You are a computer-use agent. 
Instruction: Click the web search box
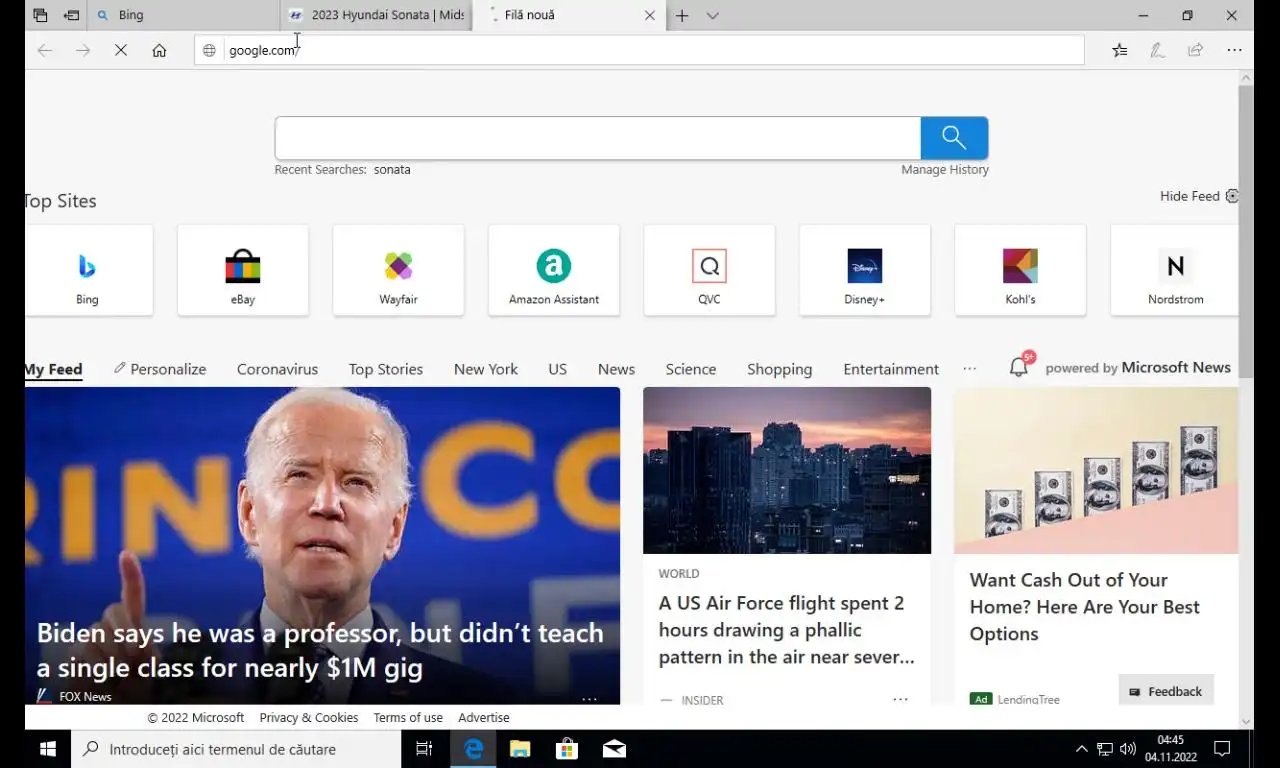598,138
